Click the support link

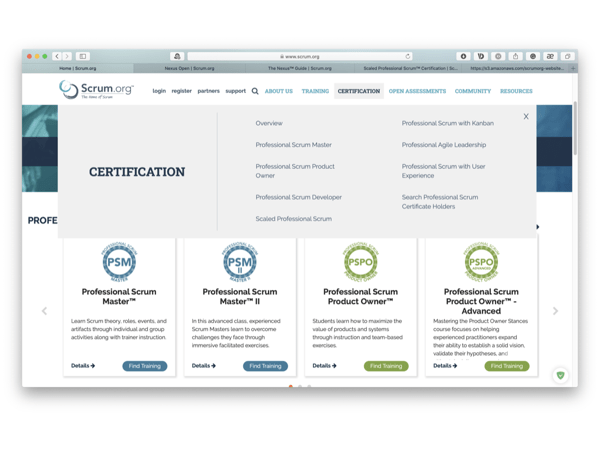point(236,91)
